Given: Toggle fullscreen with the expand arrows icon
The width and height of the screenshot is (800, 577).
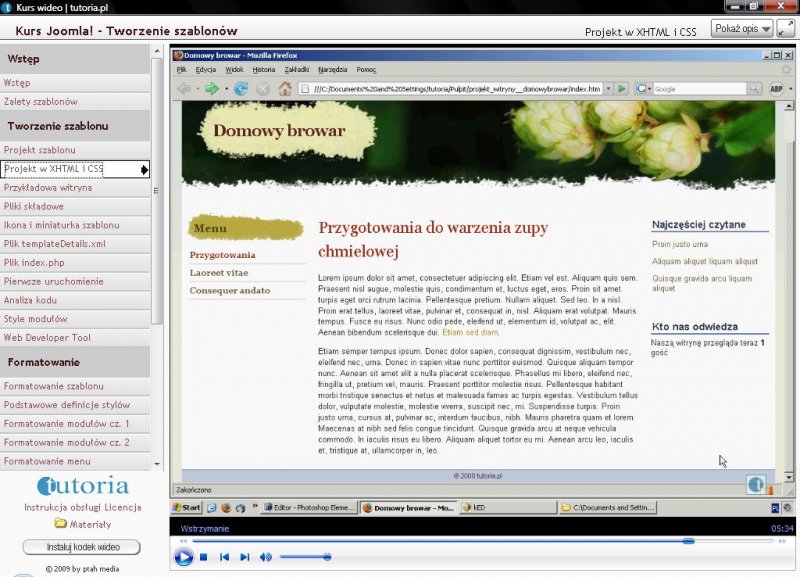Looking at the screenshot, I should 785,29.
